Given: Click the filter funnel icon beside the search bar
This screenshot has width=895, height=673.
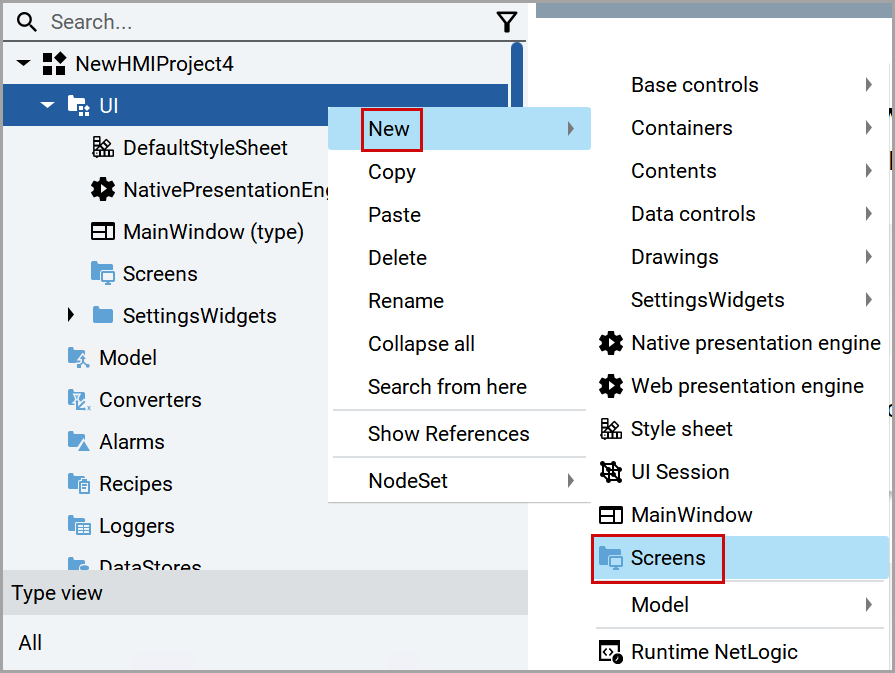Looking at the screenshot, I should (x=507, y=22).
